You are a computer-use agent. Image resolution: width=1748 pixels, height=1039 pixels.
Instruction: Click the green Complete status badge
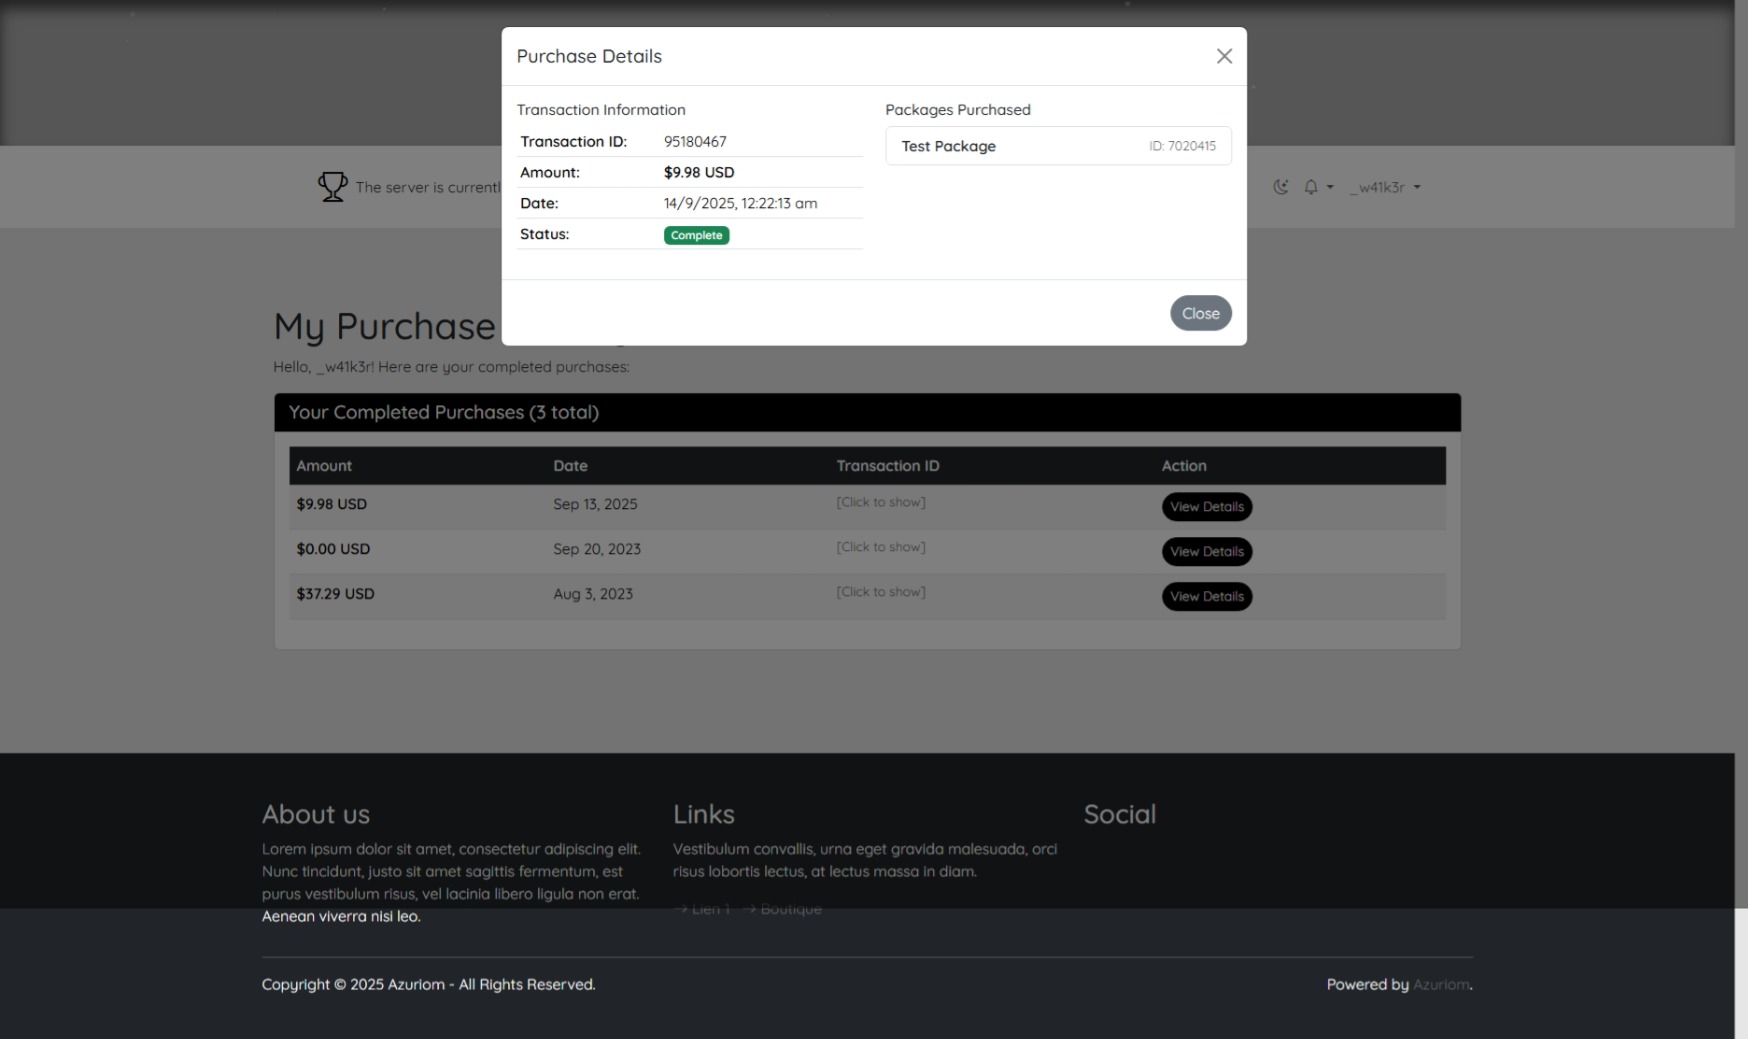point(696,235)
